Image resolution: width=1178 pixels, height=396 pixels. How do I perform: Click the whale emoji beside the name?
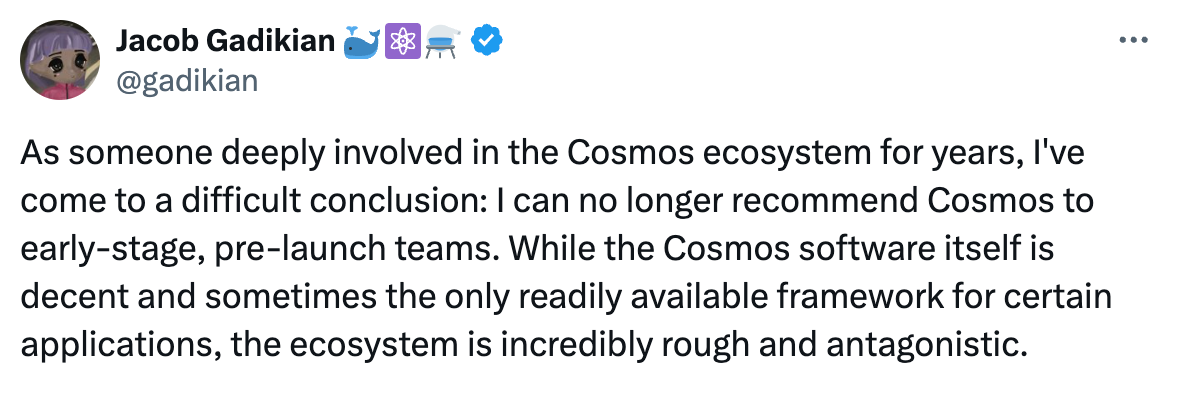363,41
